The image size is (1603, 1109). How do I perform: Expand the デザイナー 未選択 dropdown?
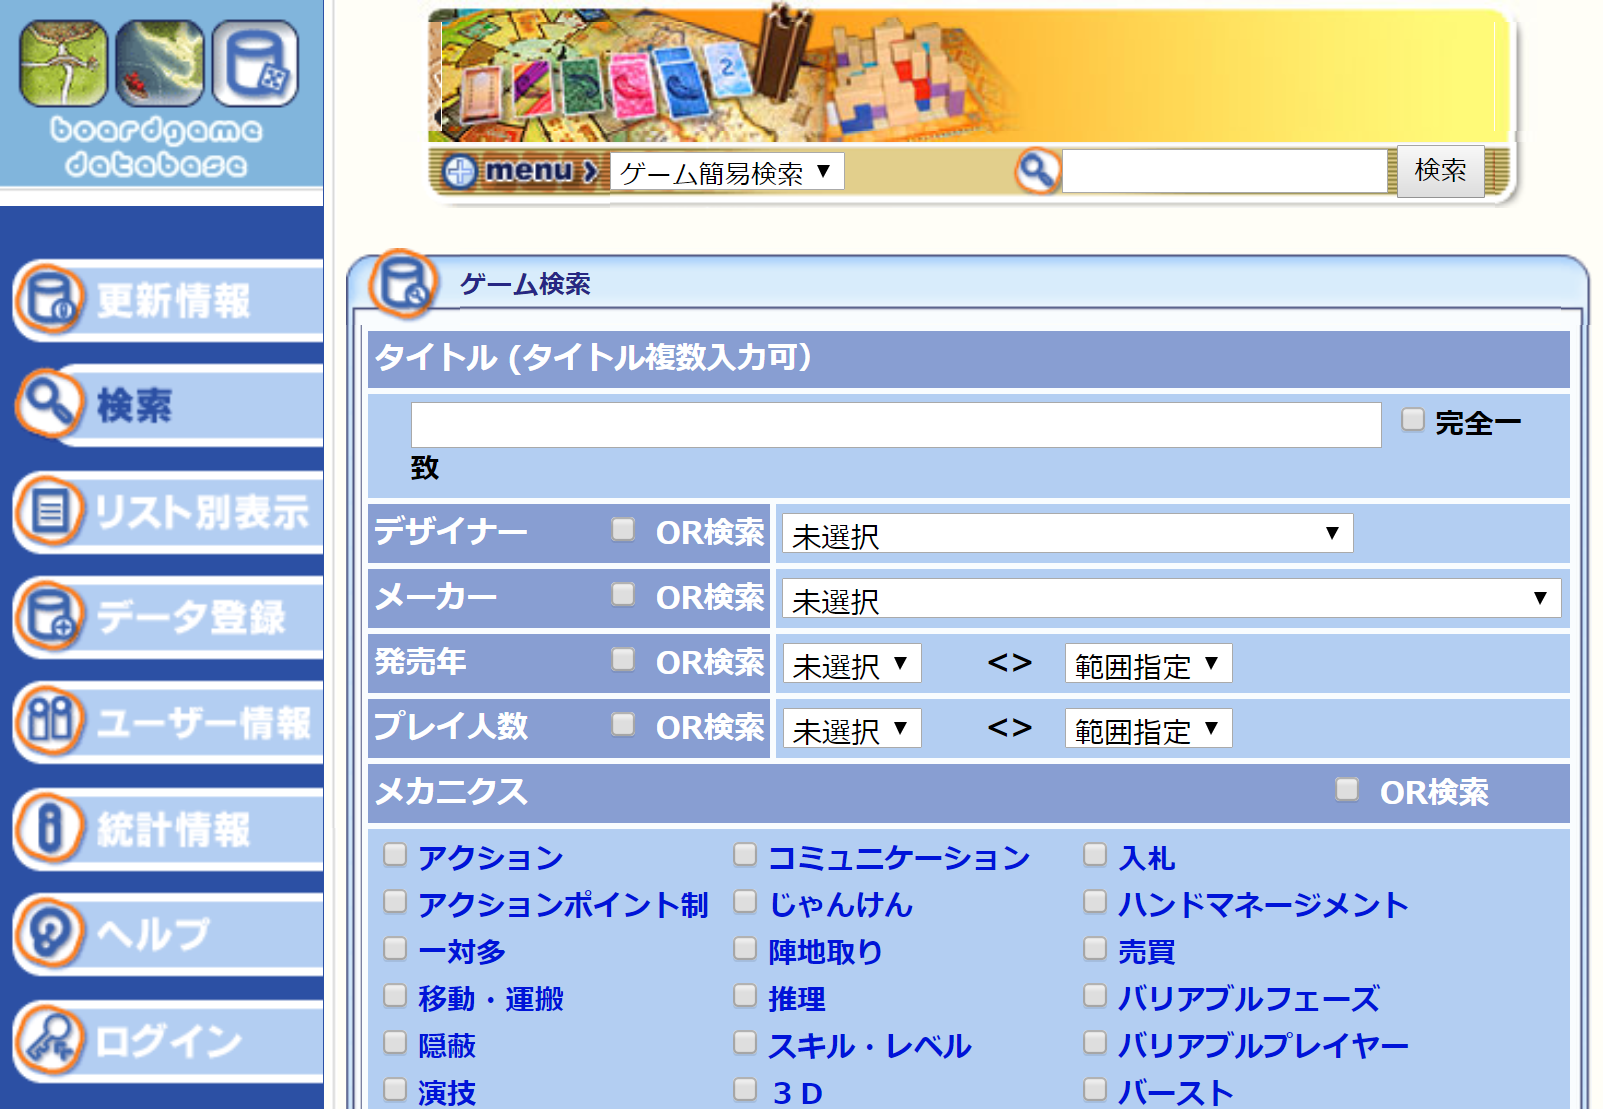pyautogui.click(x=1066, y=534)
